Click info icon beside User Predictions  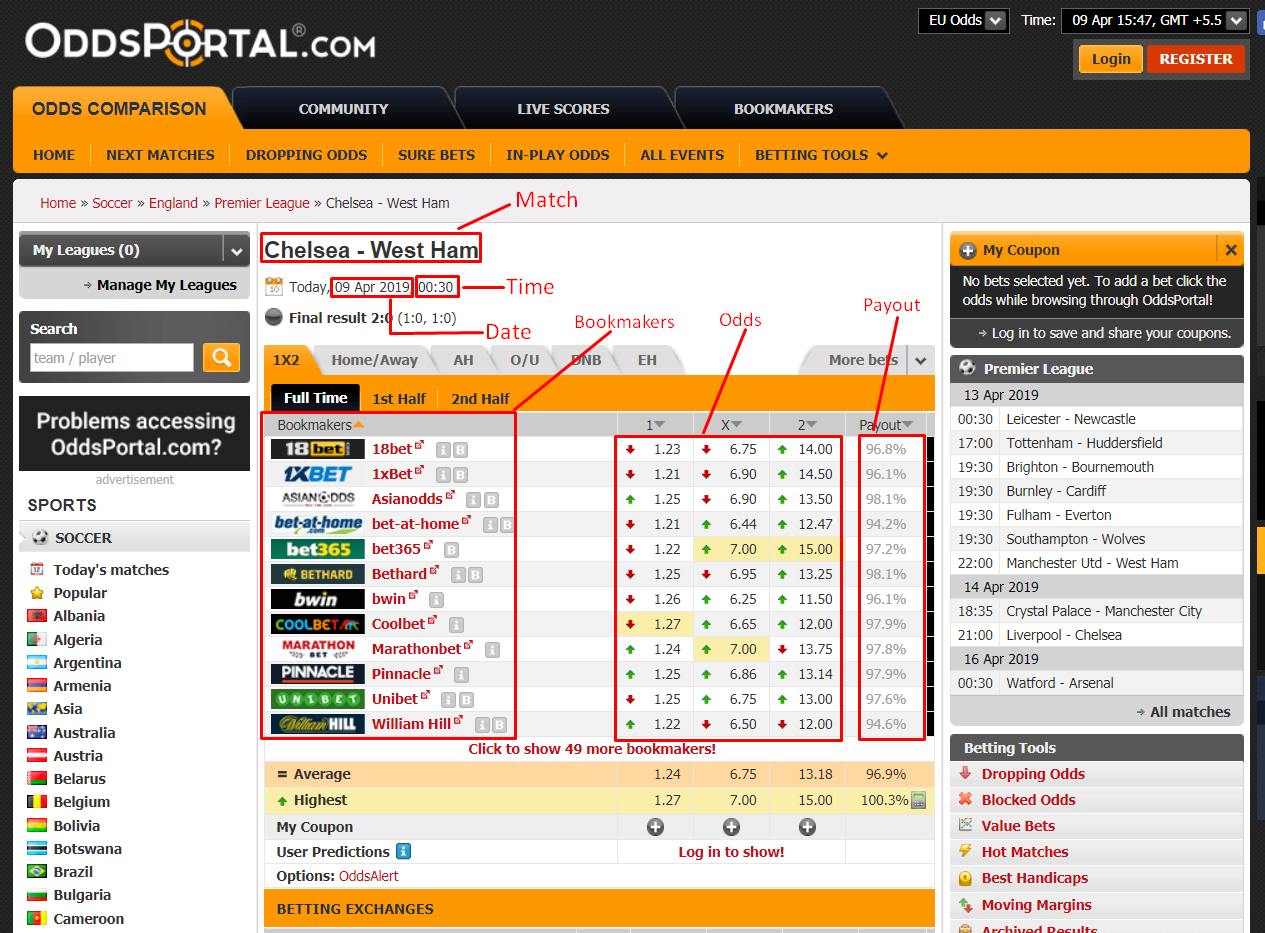(x=403, y=852)
